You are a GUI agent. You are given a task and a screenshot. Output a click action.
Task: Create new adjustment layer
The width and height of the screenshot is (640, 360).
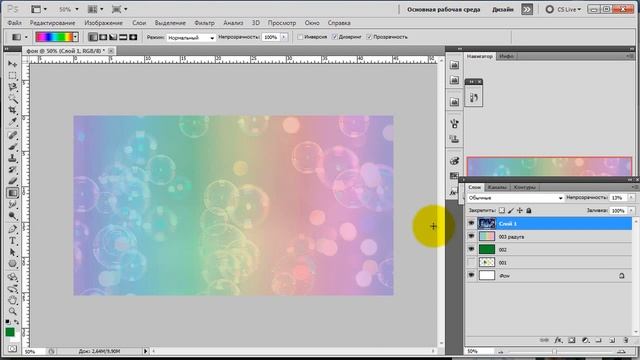click(585, 340)
